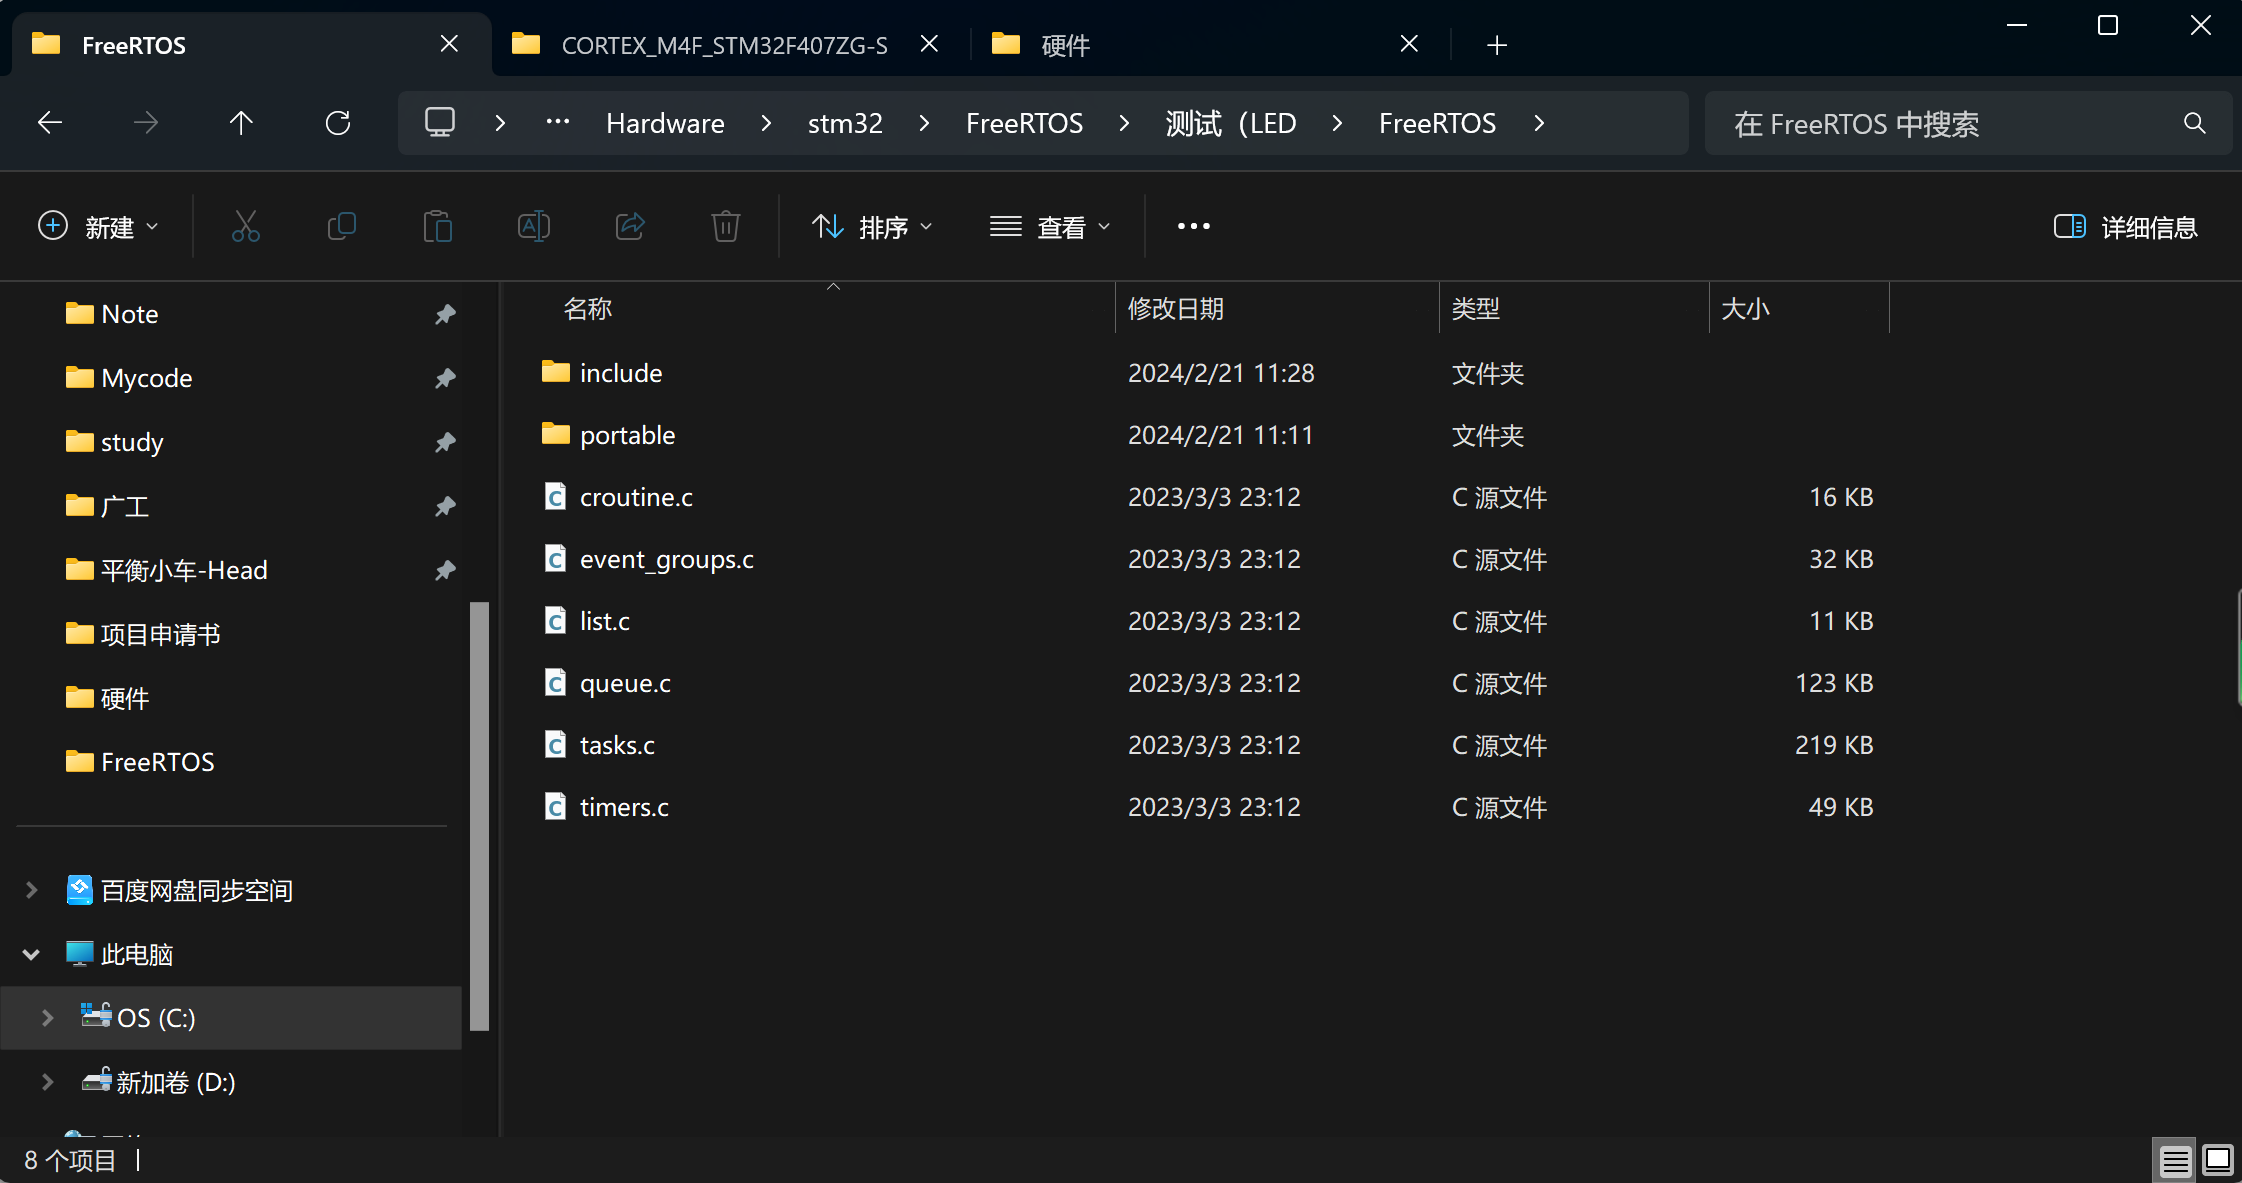2242x1183 pixels.
Task: Click the forward navigation arrow
Action: pyautogui.click(x=146, y=123)
